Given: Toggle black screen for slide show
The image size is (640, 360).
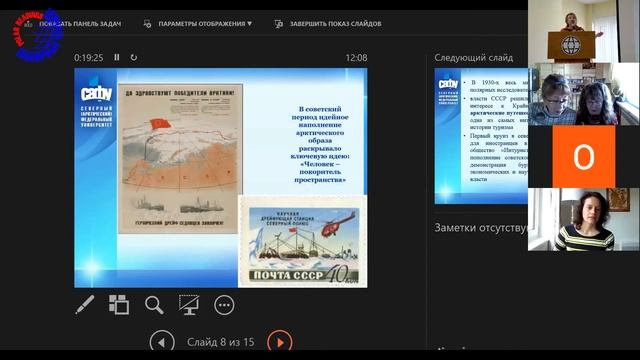Looking at the screenshot, I should click(x=189, y=305).
